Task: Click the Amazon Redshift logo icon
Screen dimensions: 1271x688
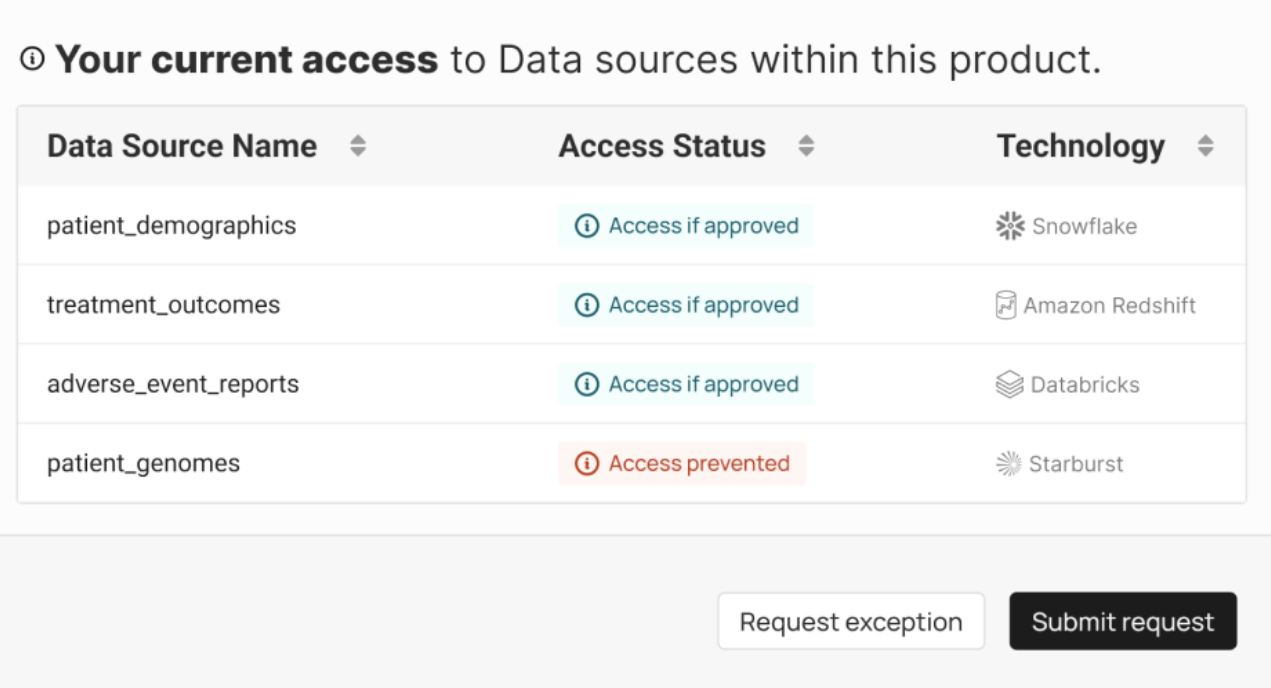Action: click(1006, 305)
